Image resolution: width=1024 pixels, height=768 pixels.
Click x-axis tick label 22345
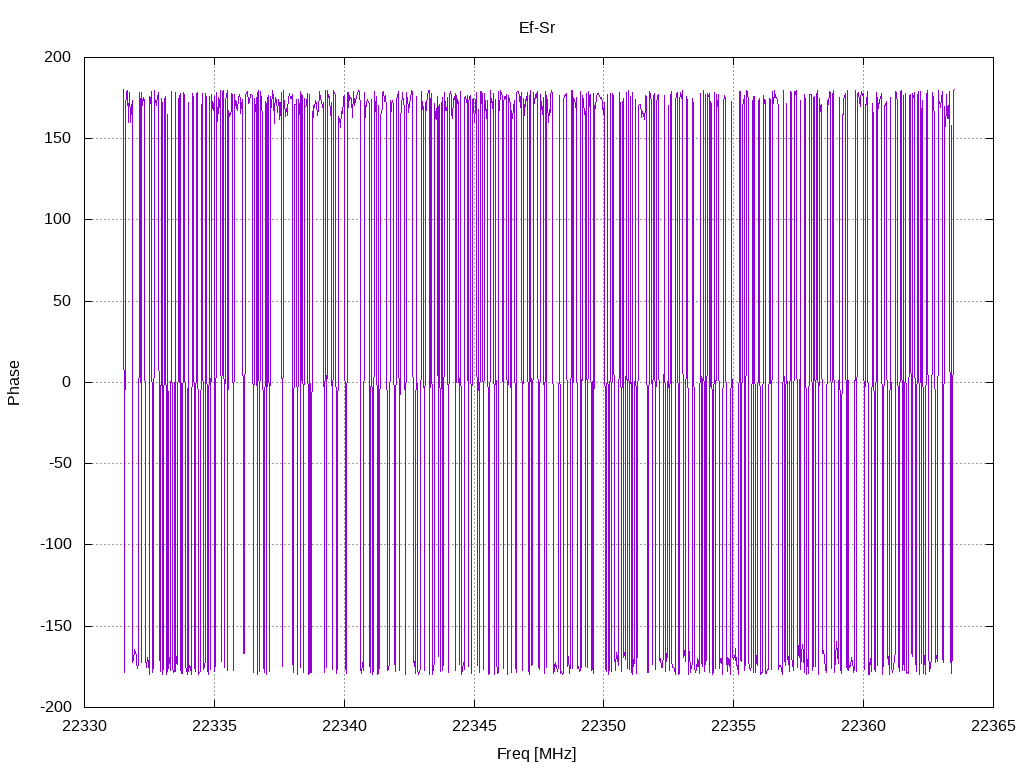(474, 726)
